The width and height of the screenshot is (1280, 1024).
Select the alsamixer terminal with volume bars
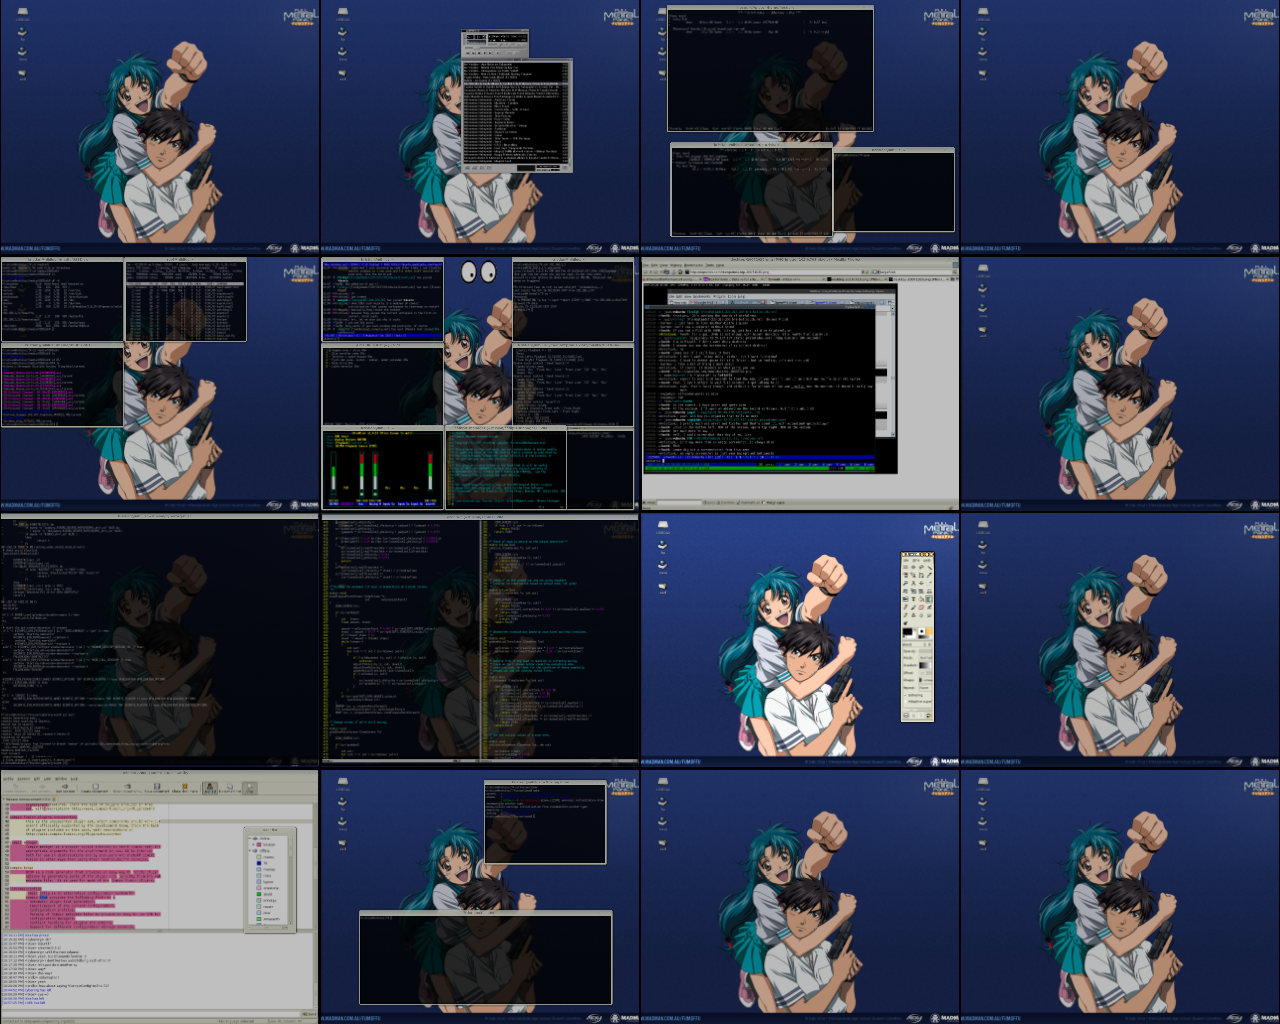pyautogui.click(x=383, y=468)
